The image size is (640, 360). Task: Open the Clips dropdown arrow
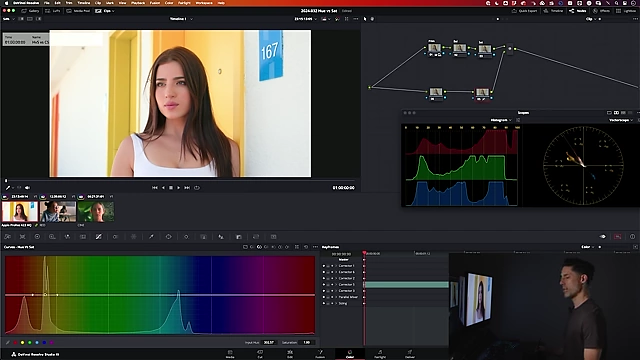click(113, 11)
